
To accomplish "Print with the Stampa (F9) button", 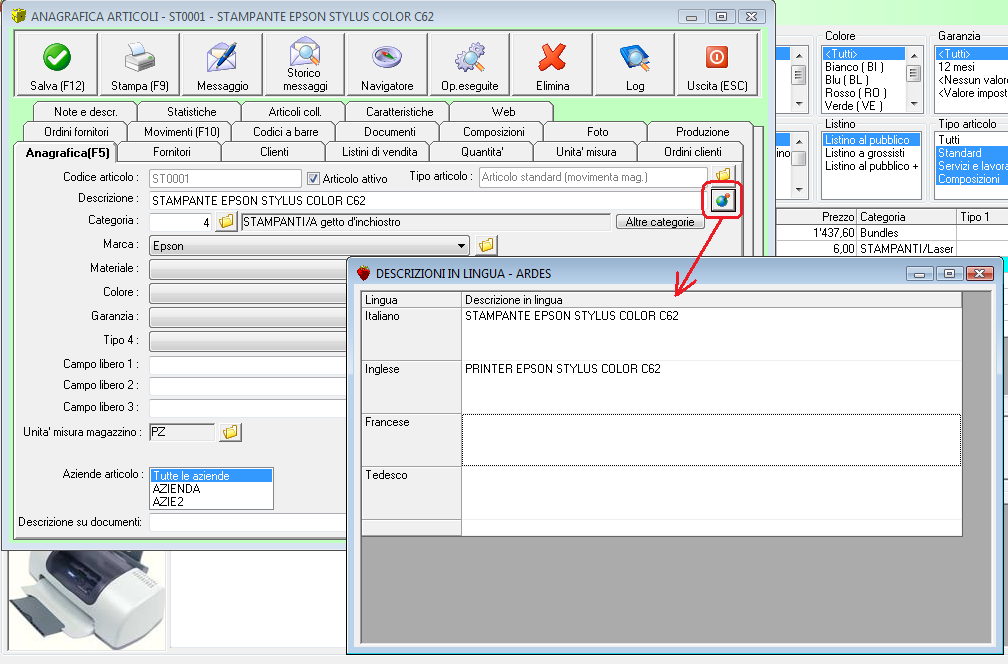I will coord(140,65).
